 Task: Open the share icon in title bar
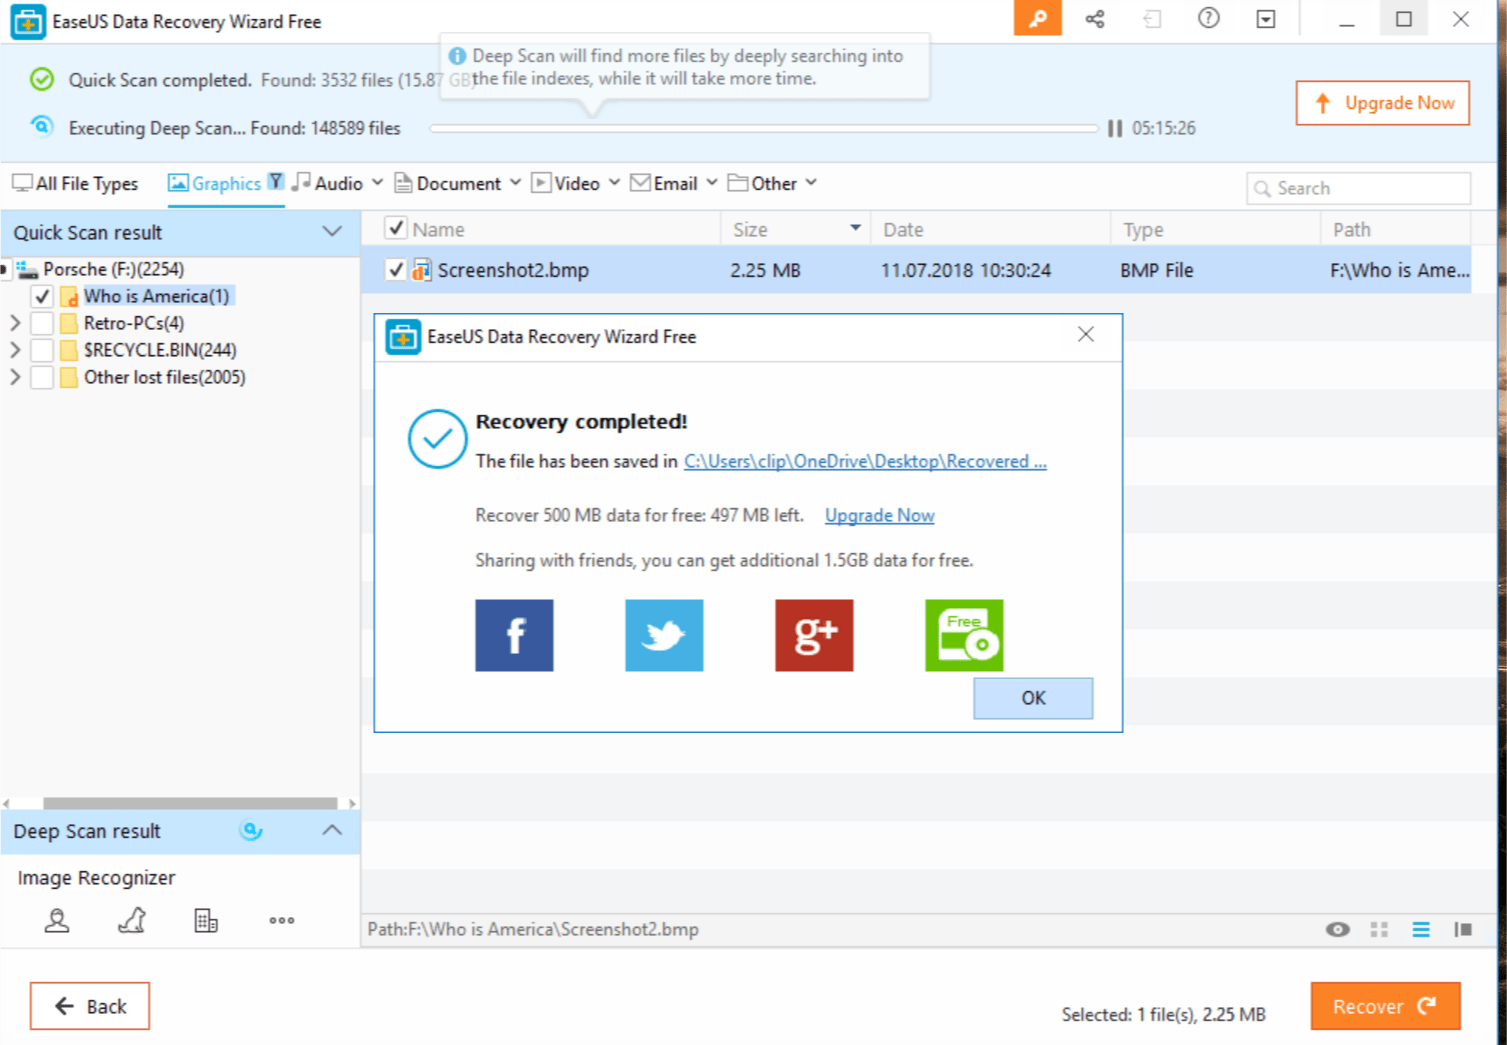1095,19
